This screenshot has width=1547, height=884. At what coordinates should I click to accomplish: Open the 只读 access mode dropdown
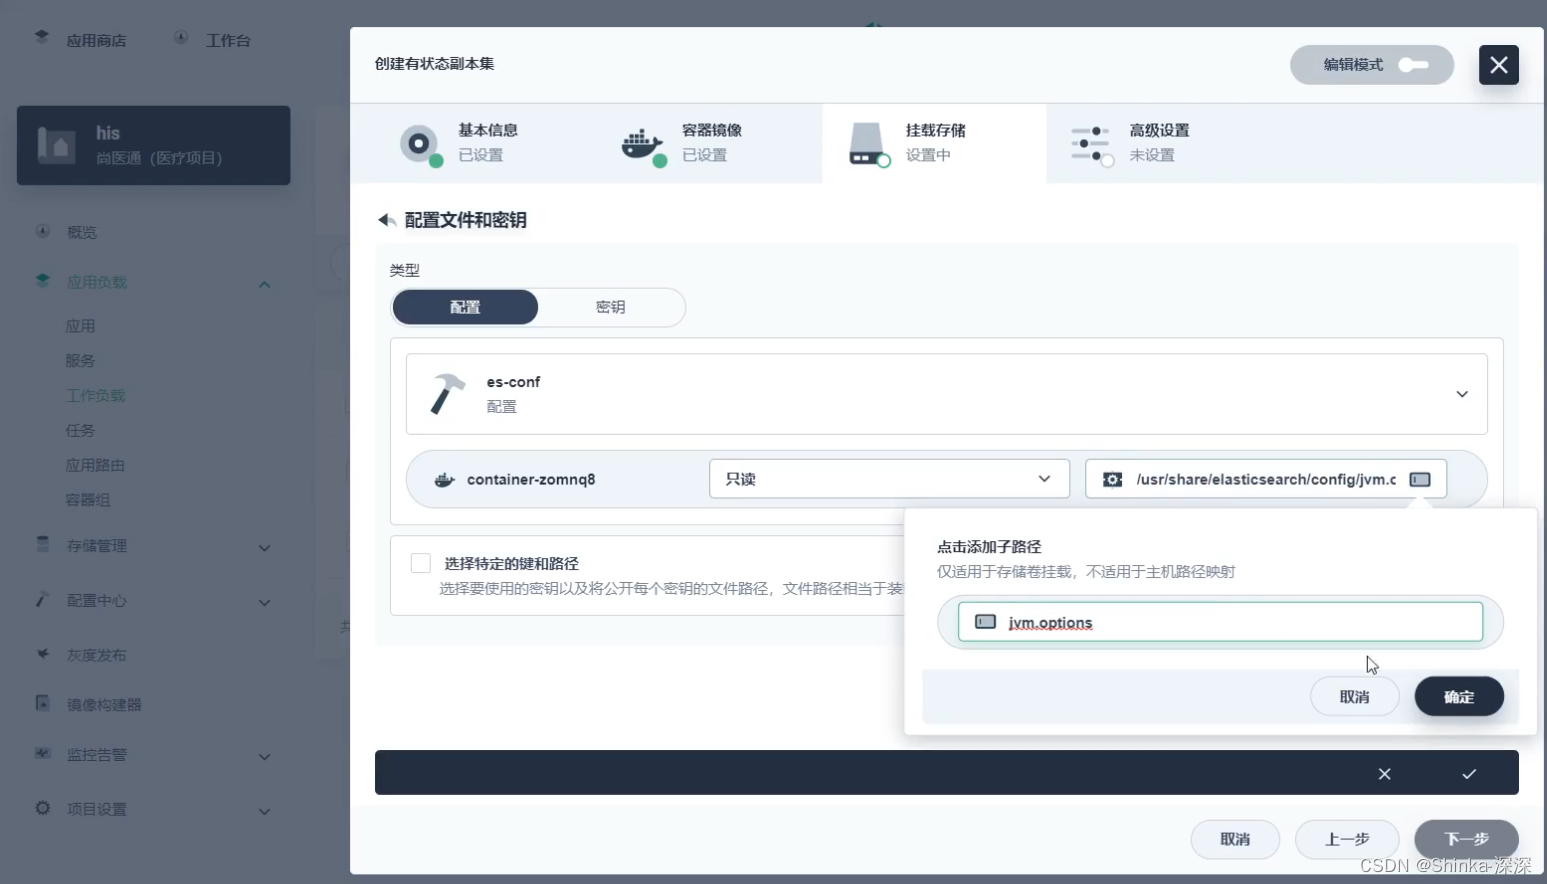pyautogui.click(x=889, y=479)
